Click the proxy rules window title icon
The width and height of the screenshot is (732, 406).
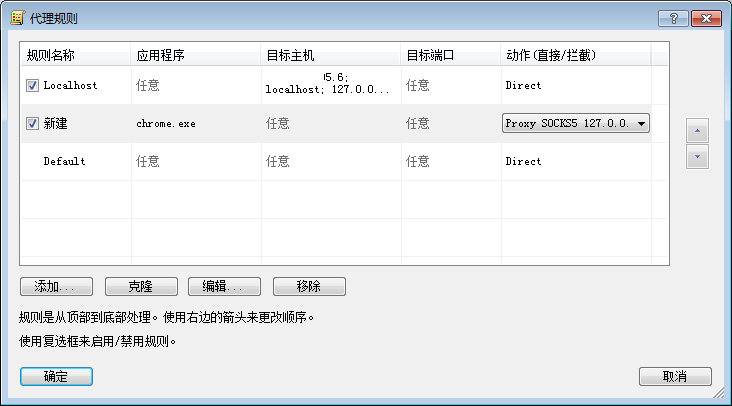[17, 18]
